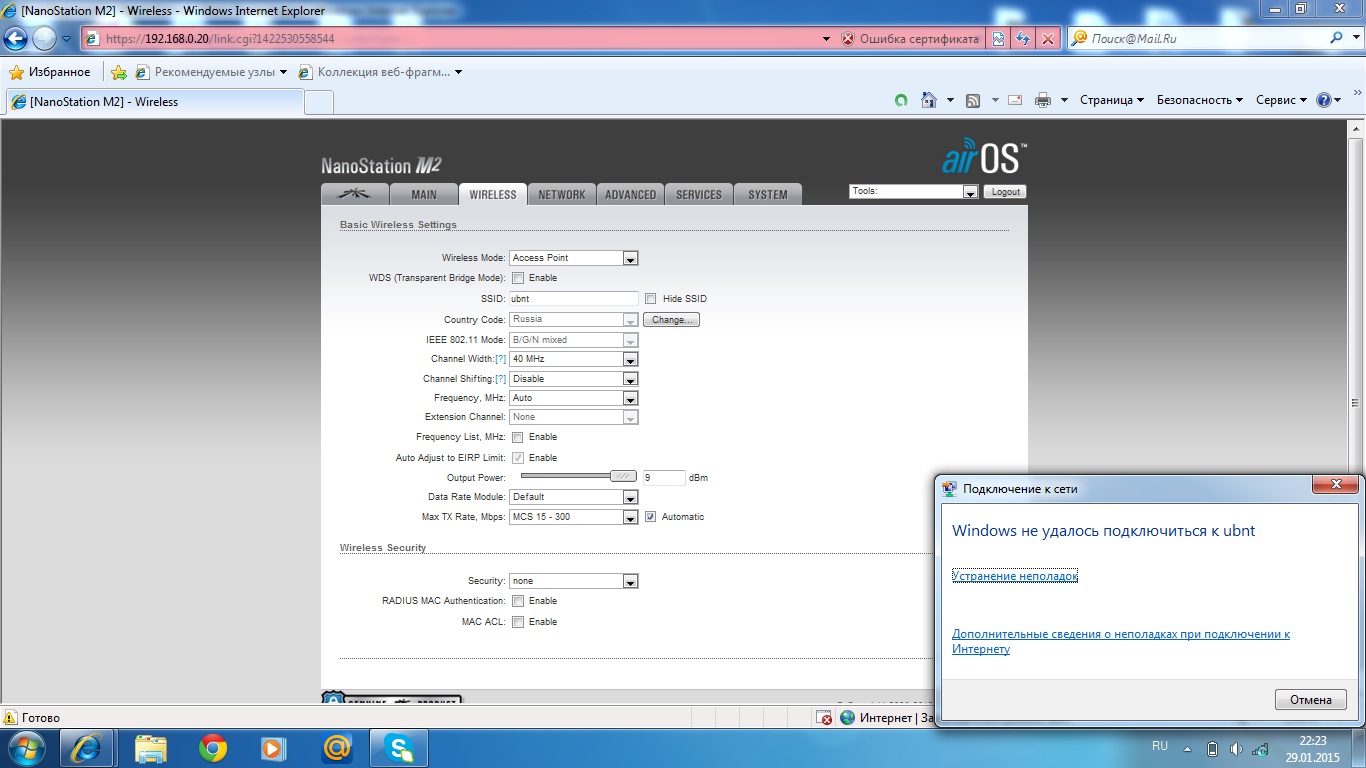The height and width of the screenshot is (768, 1366).
Task: Click the search magnifier icon
Action: (x=1337, y=38)
